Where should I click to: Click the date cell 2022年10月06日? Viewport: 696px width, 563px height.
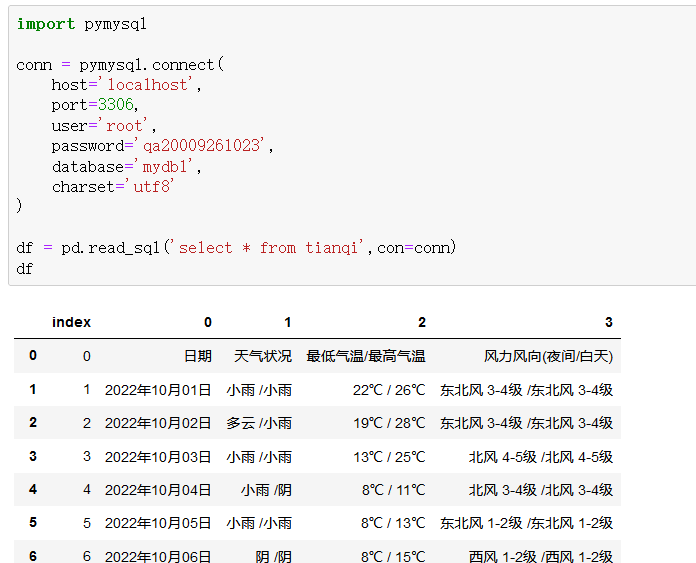click(x=158, y=556)
